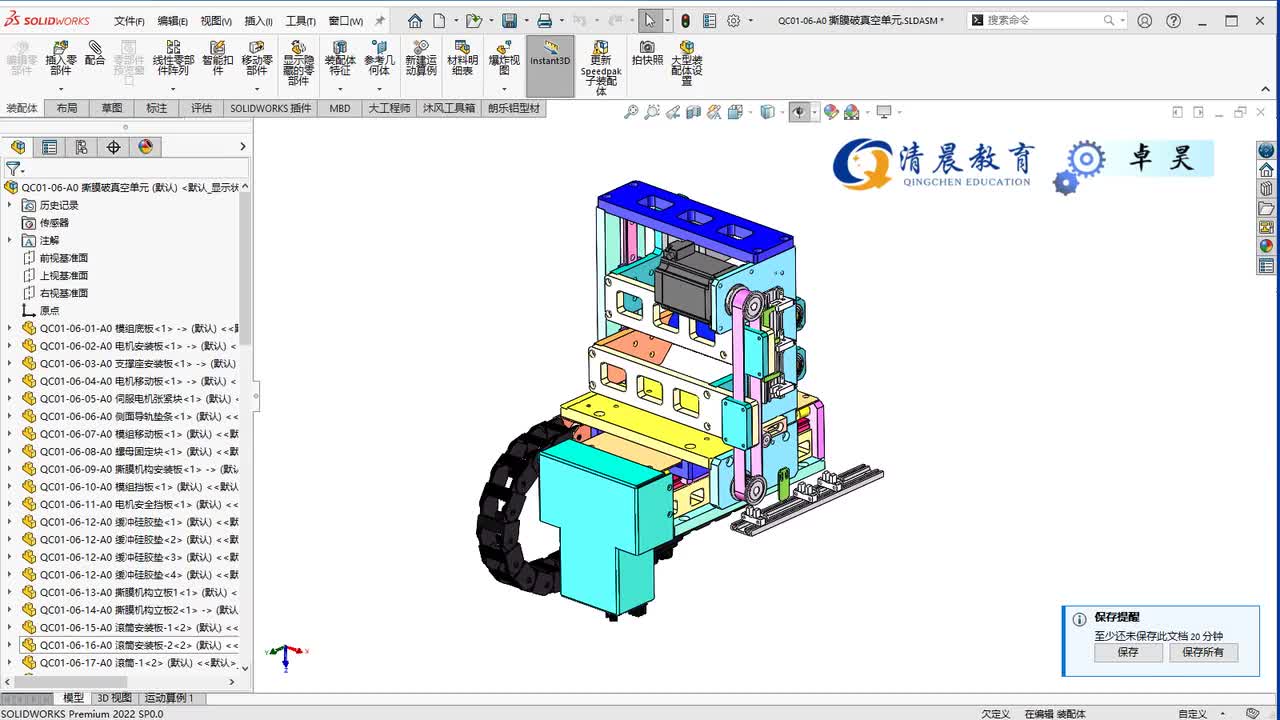Click the 欠定义 status bar text
The image size is (1280, 720).
click(x=995, y=714)
